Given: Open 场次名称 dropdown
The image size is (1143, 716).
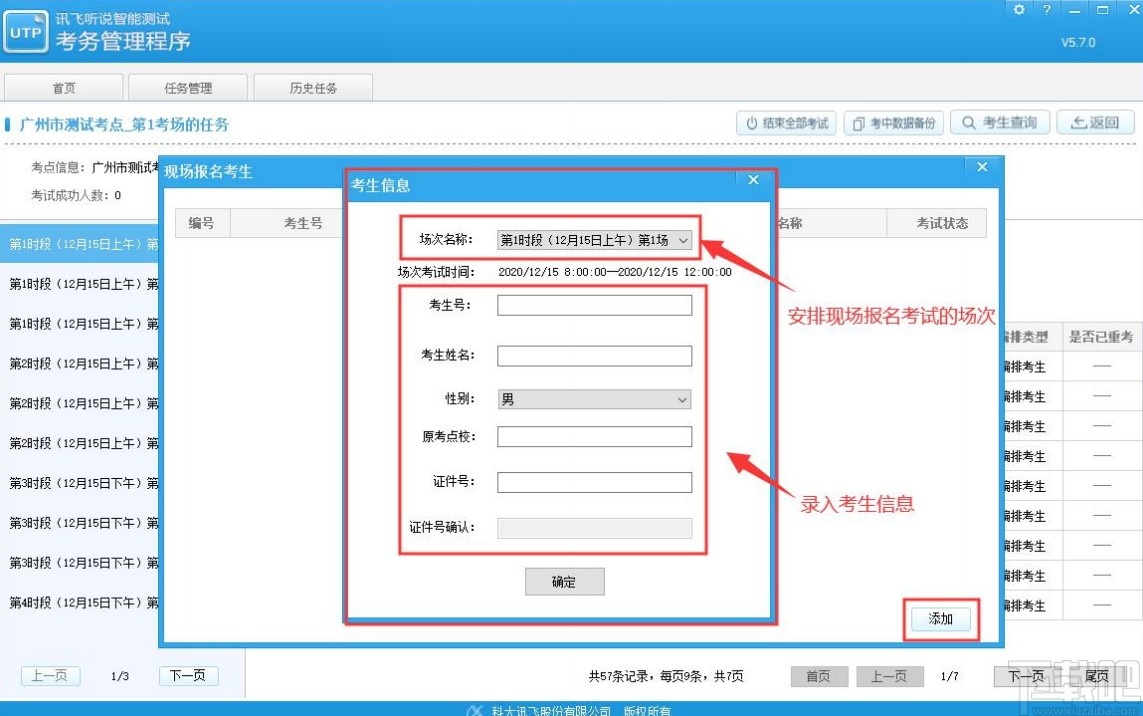Looking at the screenshot, I should 594,240.
